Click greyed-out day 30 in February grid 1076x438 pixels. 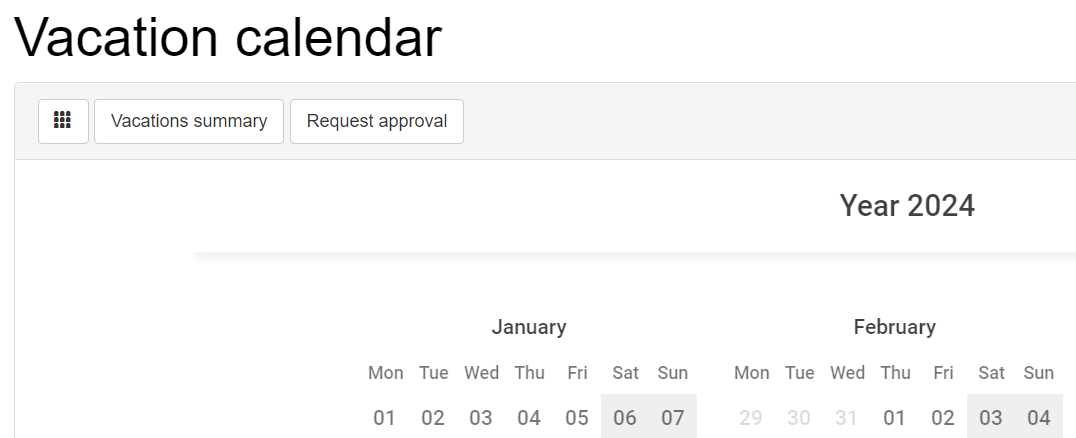coord(799,417)
